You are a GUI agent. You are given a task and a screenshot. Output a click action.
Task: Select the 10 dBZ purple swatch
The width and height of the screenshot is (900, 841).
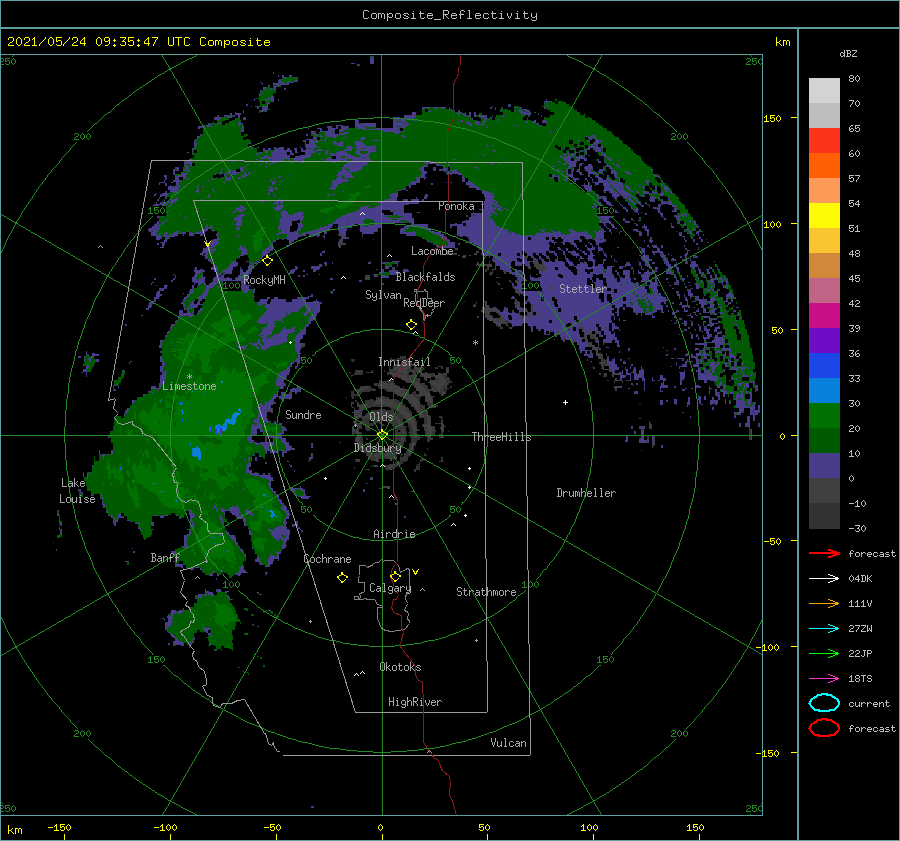[824, 466]
